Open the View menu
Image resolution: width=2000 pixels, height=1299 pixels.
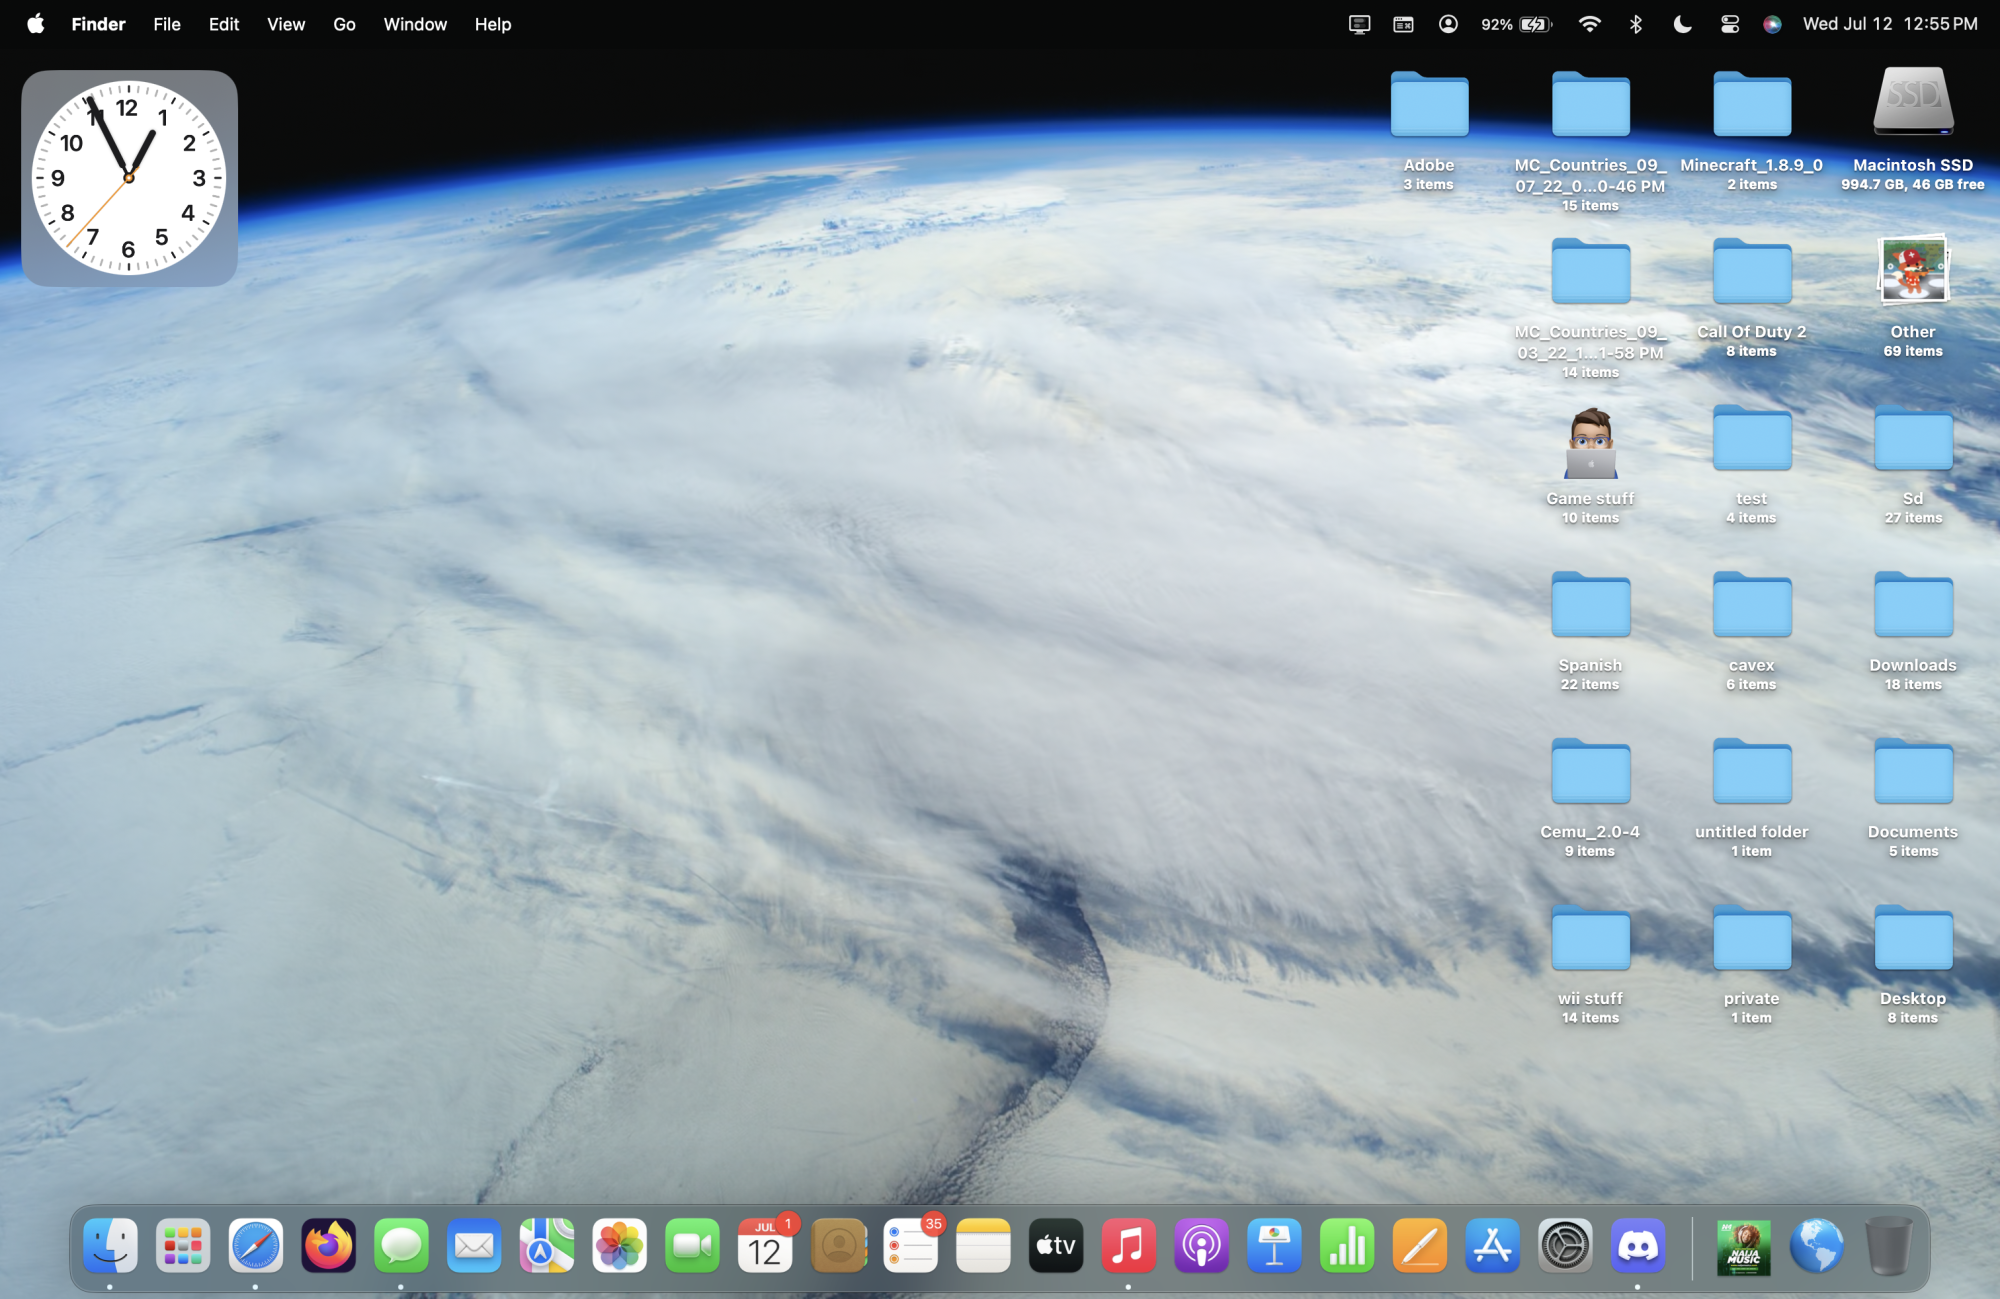[286, 24]
